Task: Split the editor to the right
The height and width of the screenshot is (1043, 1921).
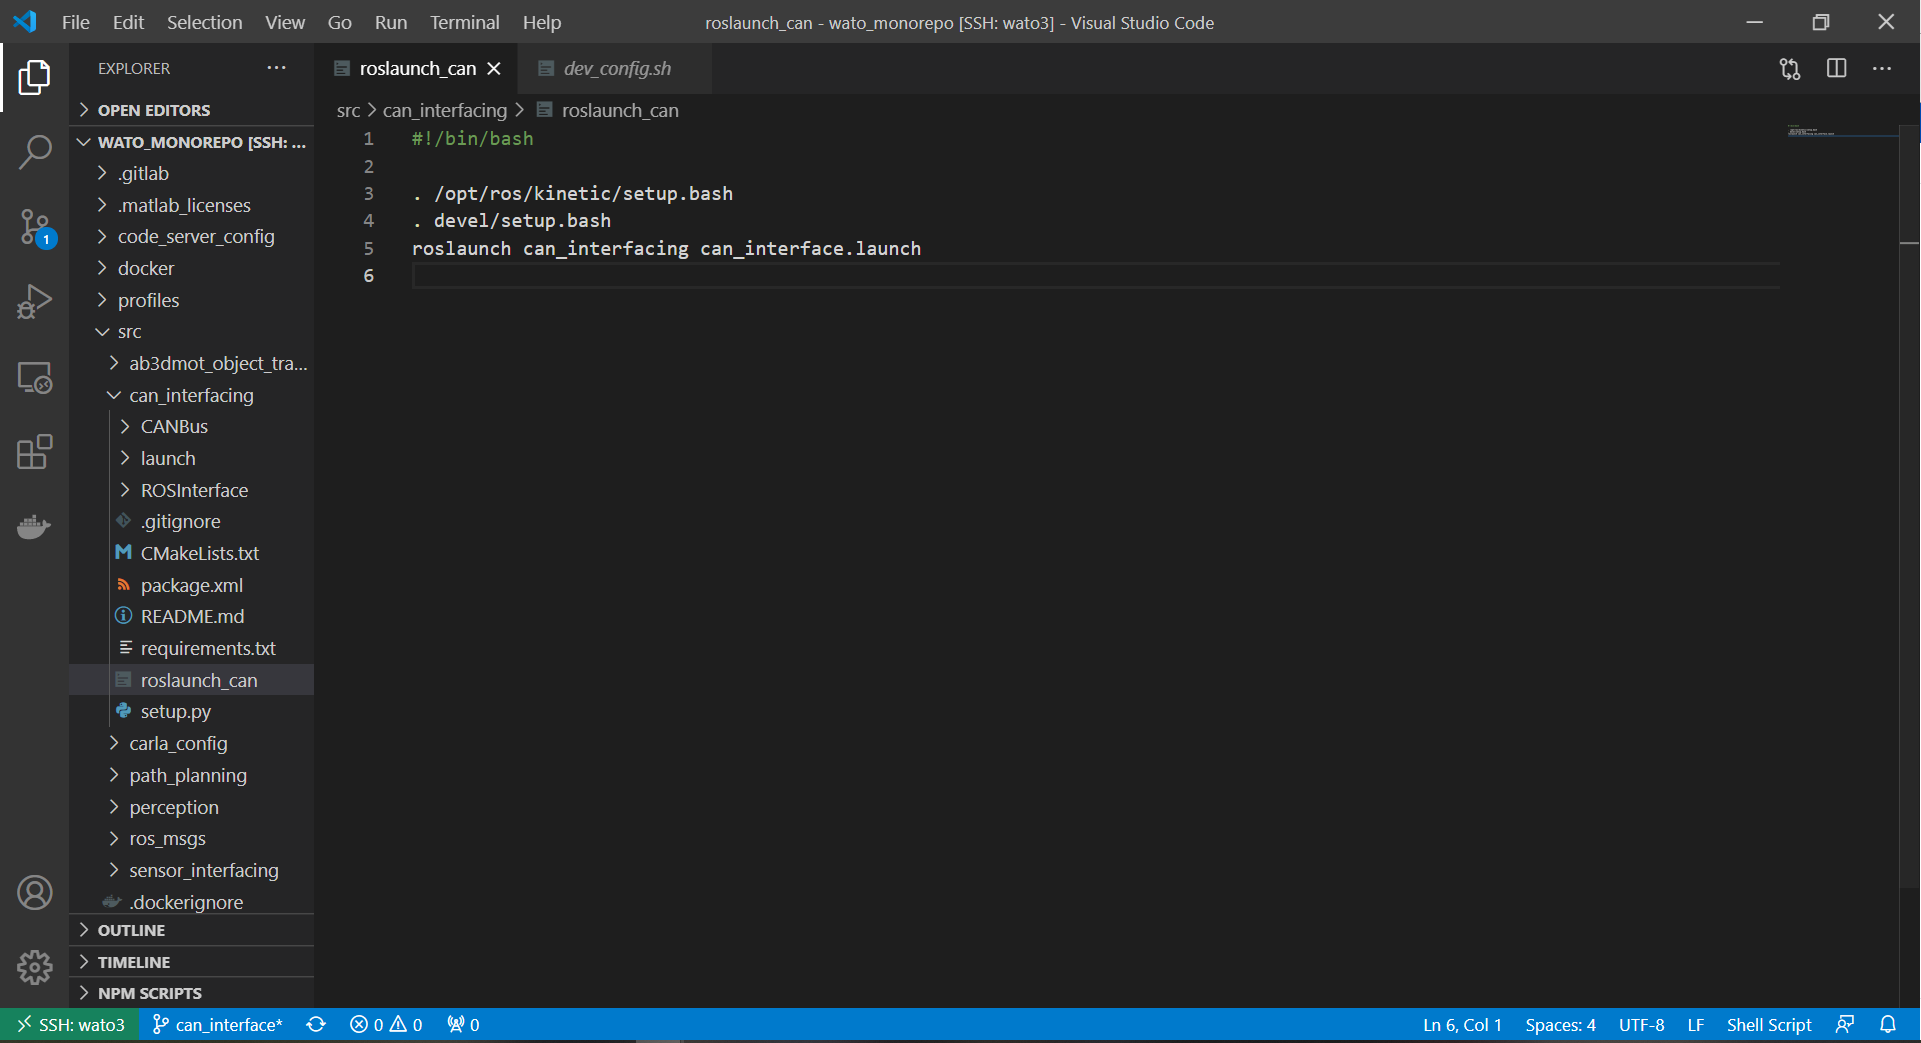Action: [1837, 69]
